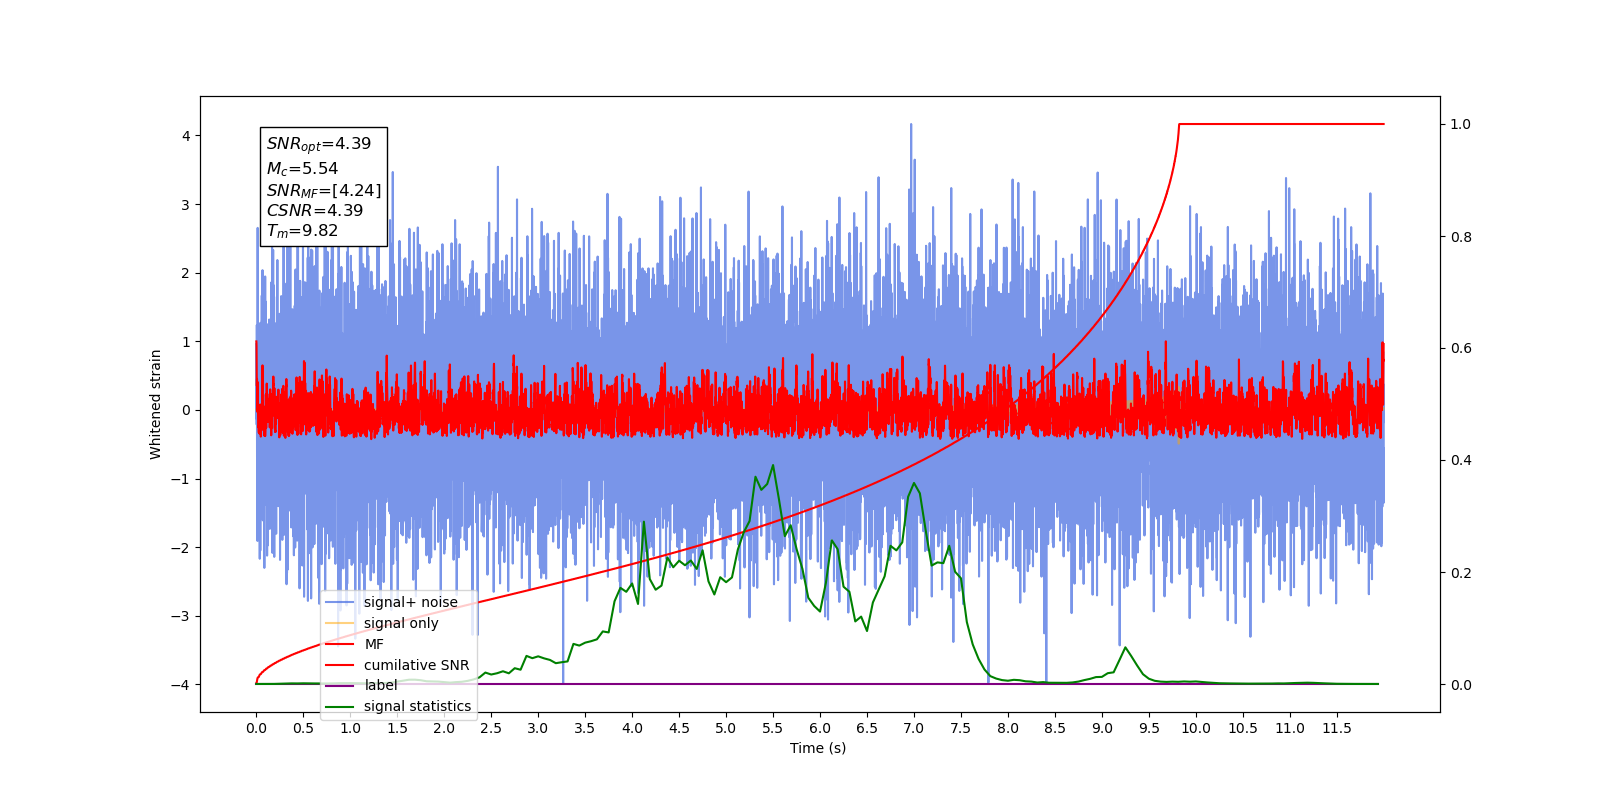Click the 9.0 time axis tick label
This screenshot has height=800, width=1600.
coord(1102,728)
